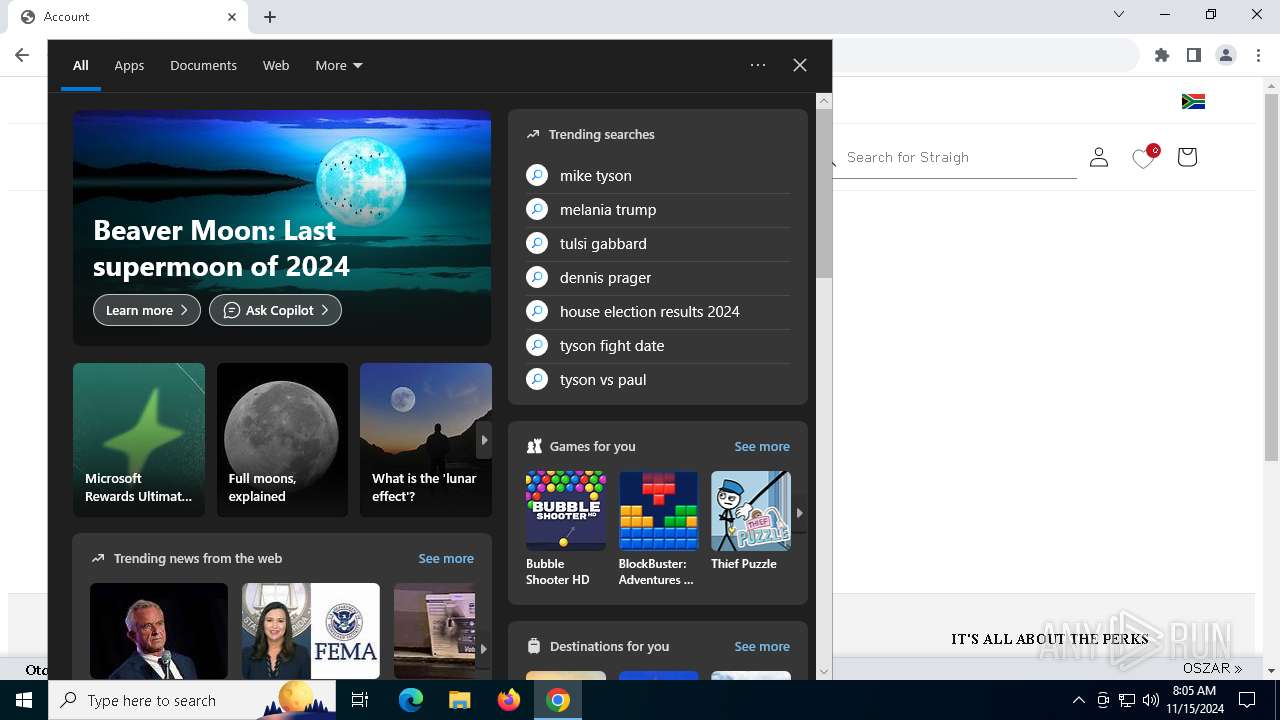Select the Apps search filter tab
1280x720 pixels.
[129, 65]
